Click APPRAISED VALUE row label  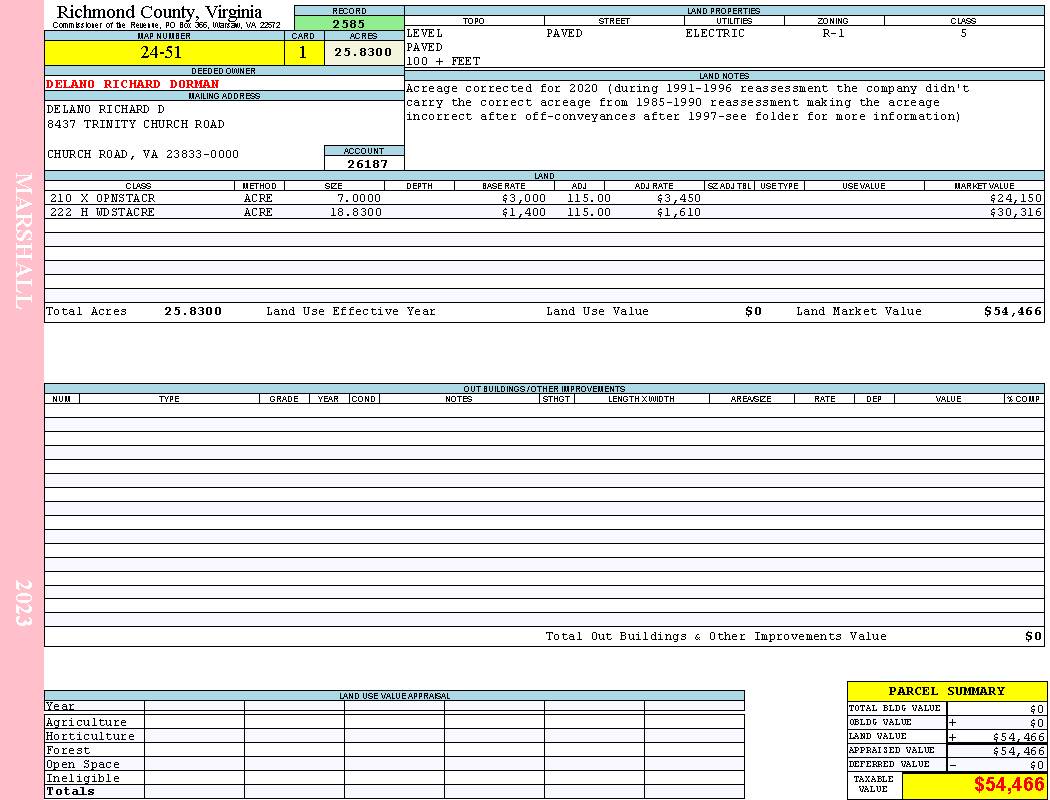[x=891, y=750]
